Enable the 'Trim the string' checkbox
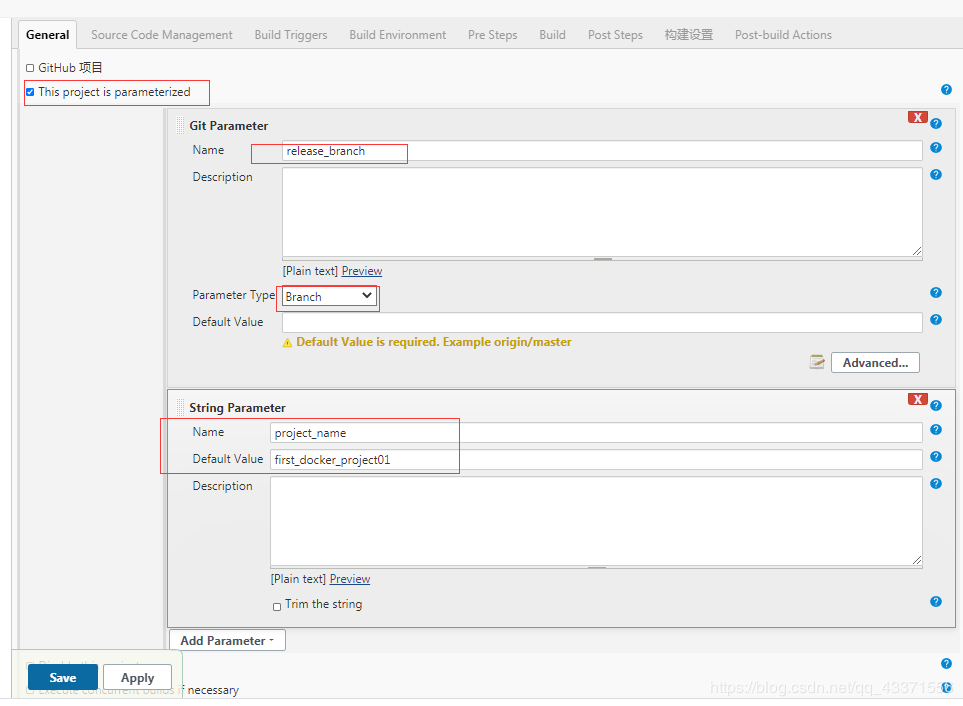963x706 pixels. (x=277, y=606)
